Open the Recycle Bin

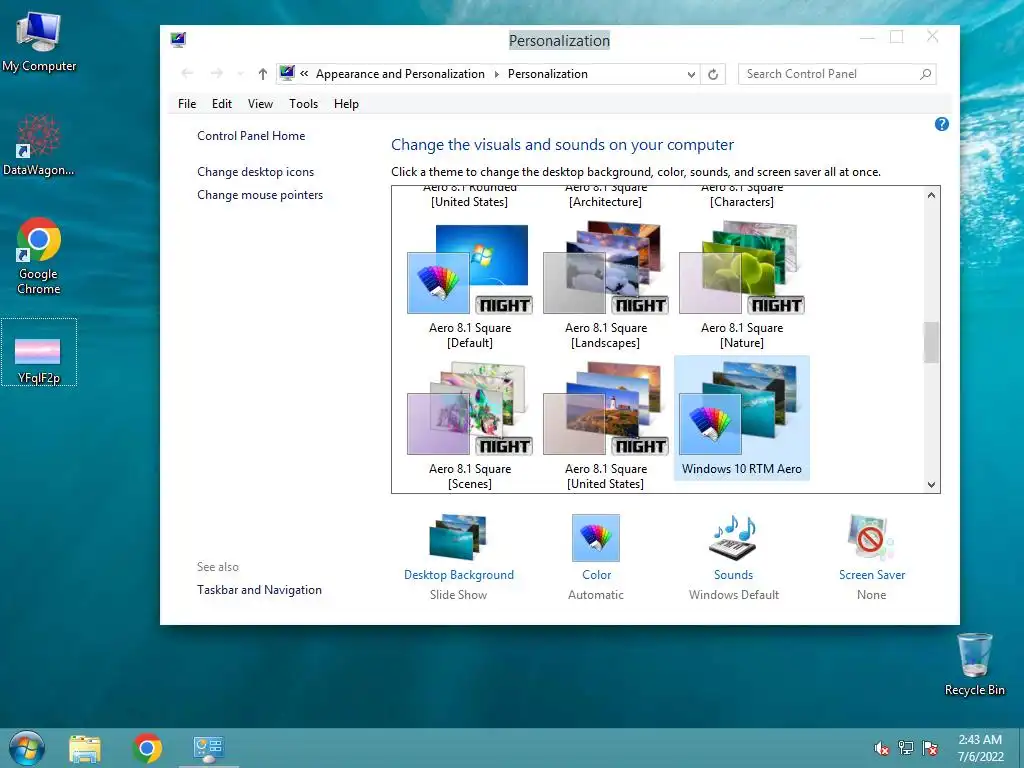[x=974, y=664]
